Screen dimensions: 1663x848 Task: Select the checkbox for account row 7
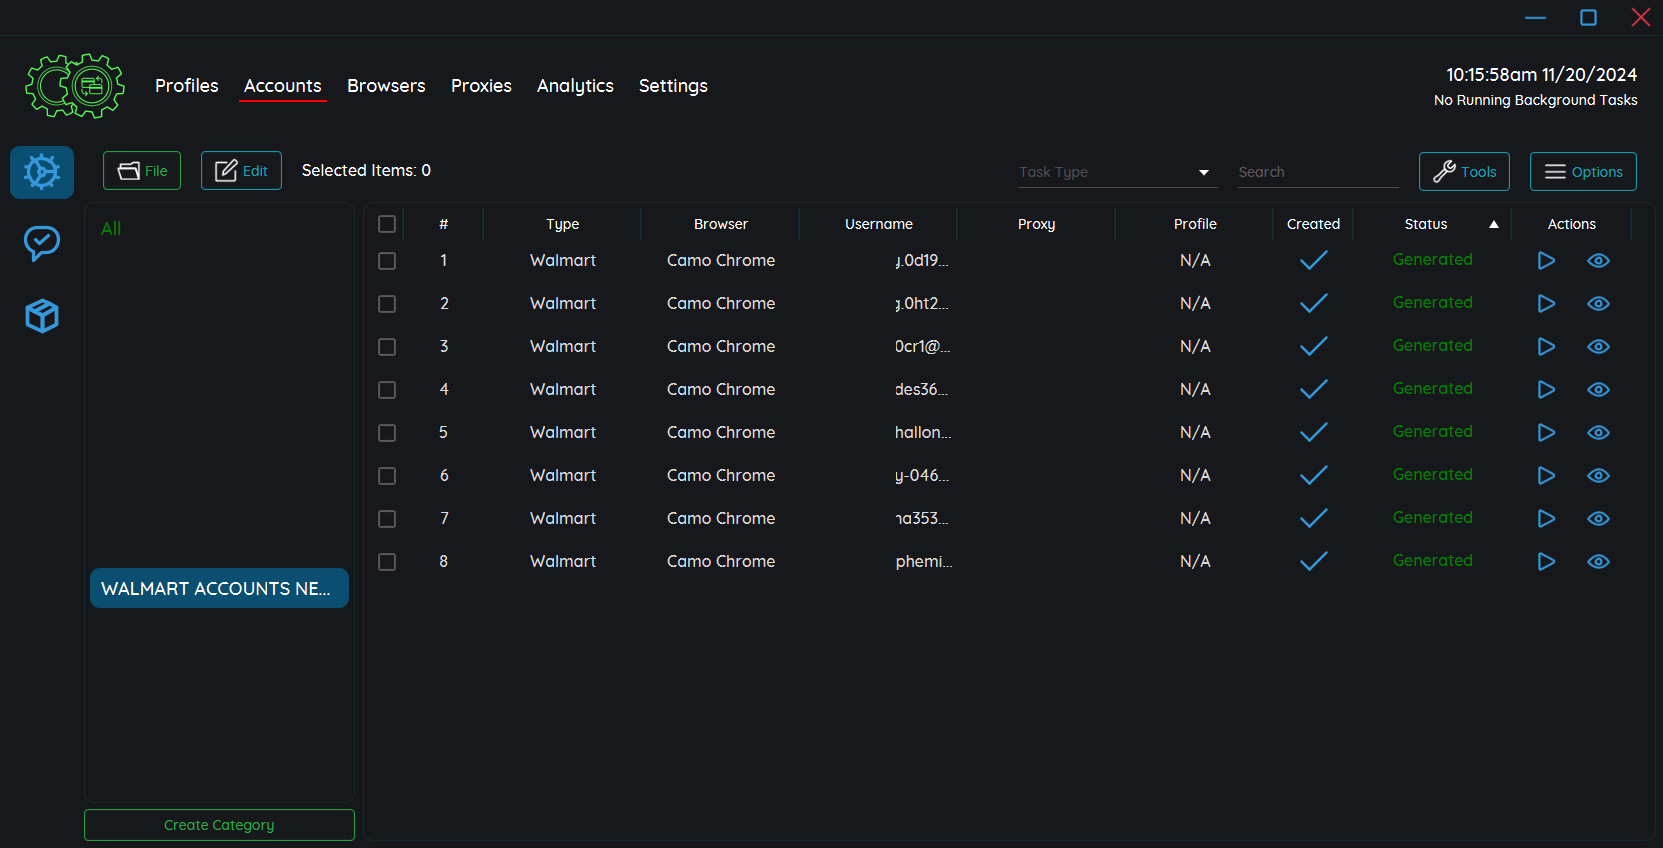click(x=387, y=519)
